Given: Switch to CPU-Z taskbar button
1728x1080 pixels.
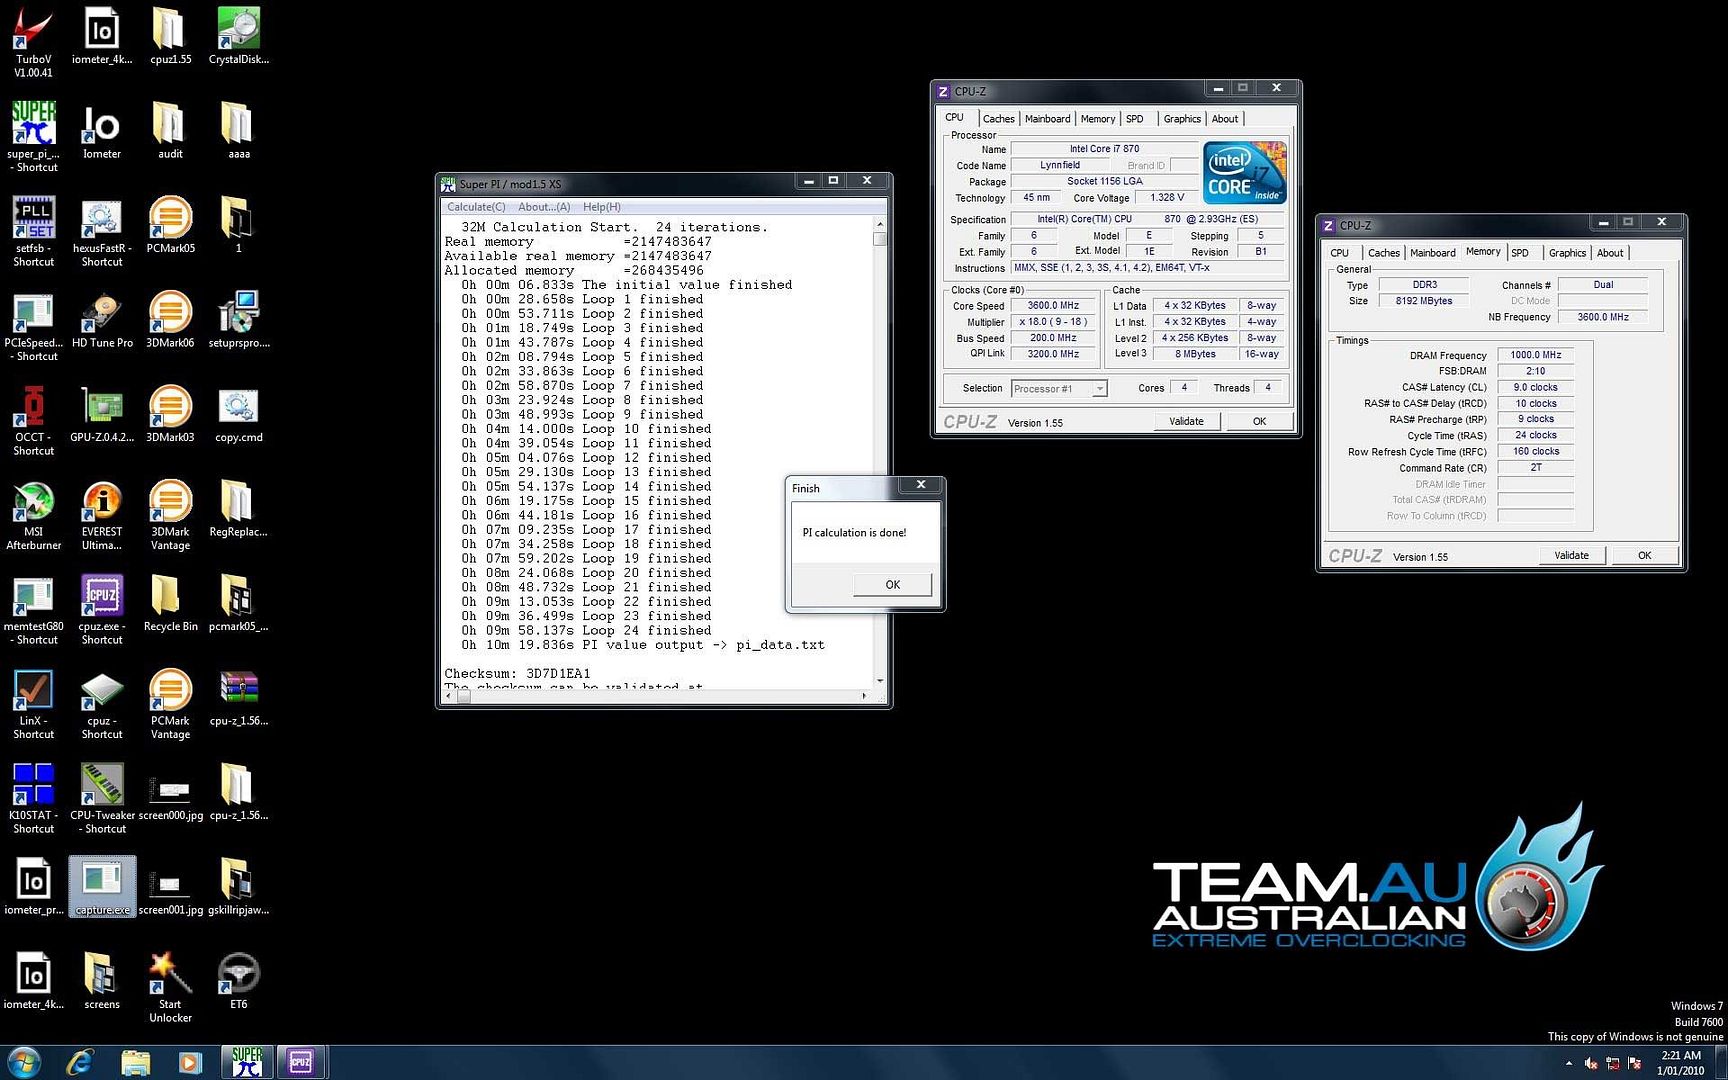Looking at the screenshot, I should (301, 1062).
